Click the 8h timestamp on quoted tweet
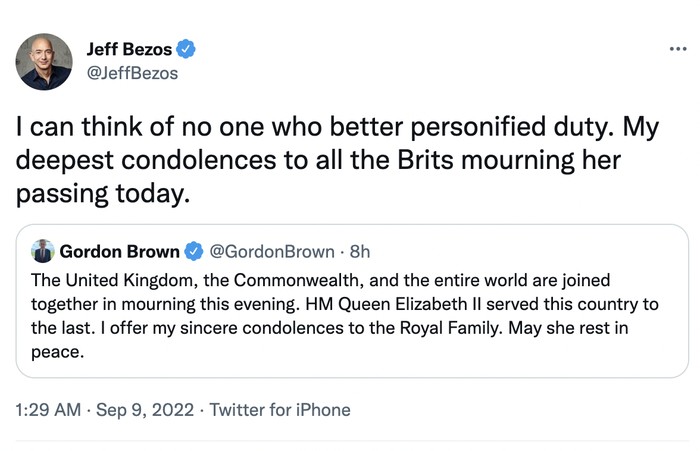The height and width of the screenshot is (451, 700). [x=357, y=251]
